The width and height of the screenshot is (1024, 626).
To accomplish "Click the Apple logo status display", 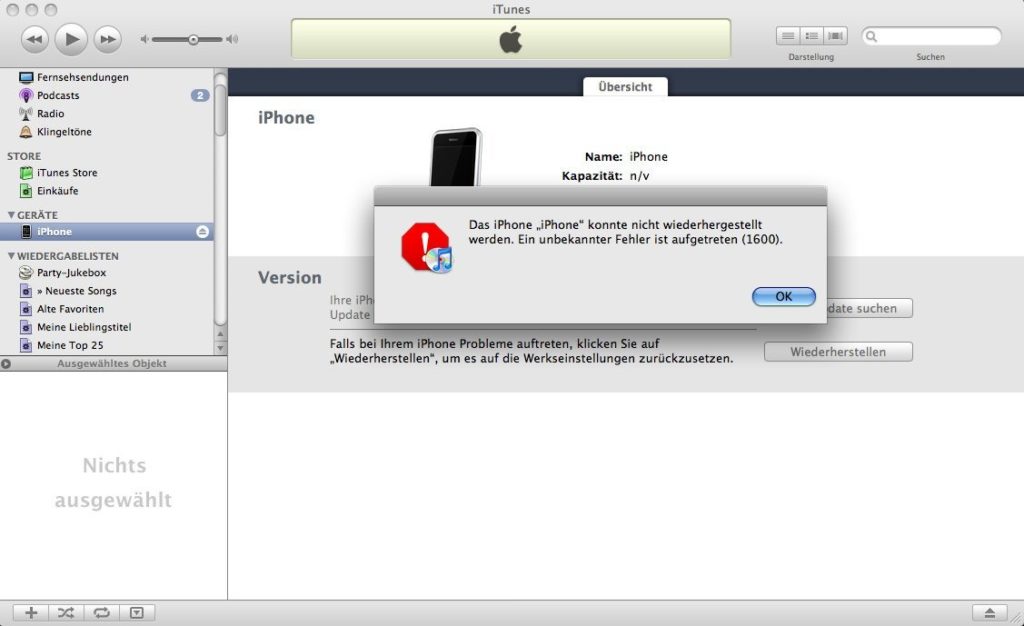I will click(511, 39).
